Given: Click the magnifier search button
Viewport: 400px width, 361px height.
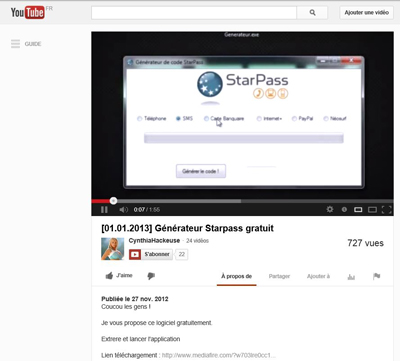Looking at the screenshot, I should (x=312, y=13).
